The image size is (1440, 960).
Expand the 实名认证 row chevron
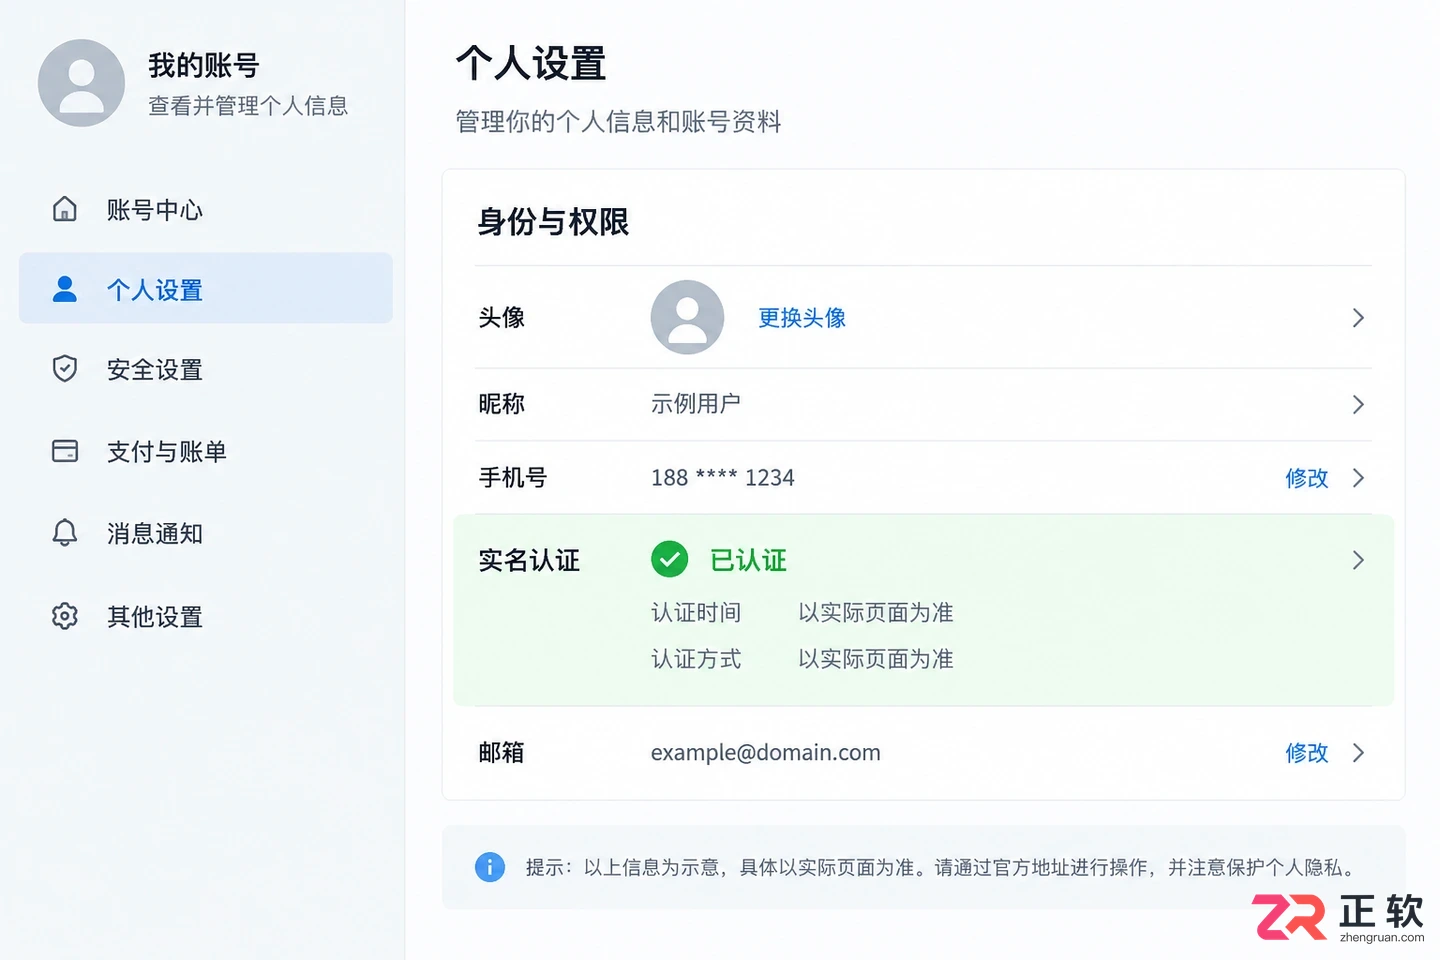coord(1358,560)
